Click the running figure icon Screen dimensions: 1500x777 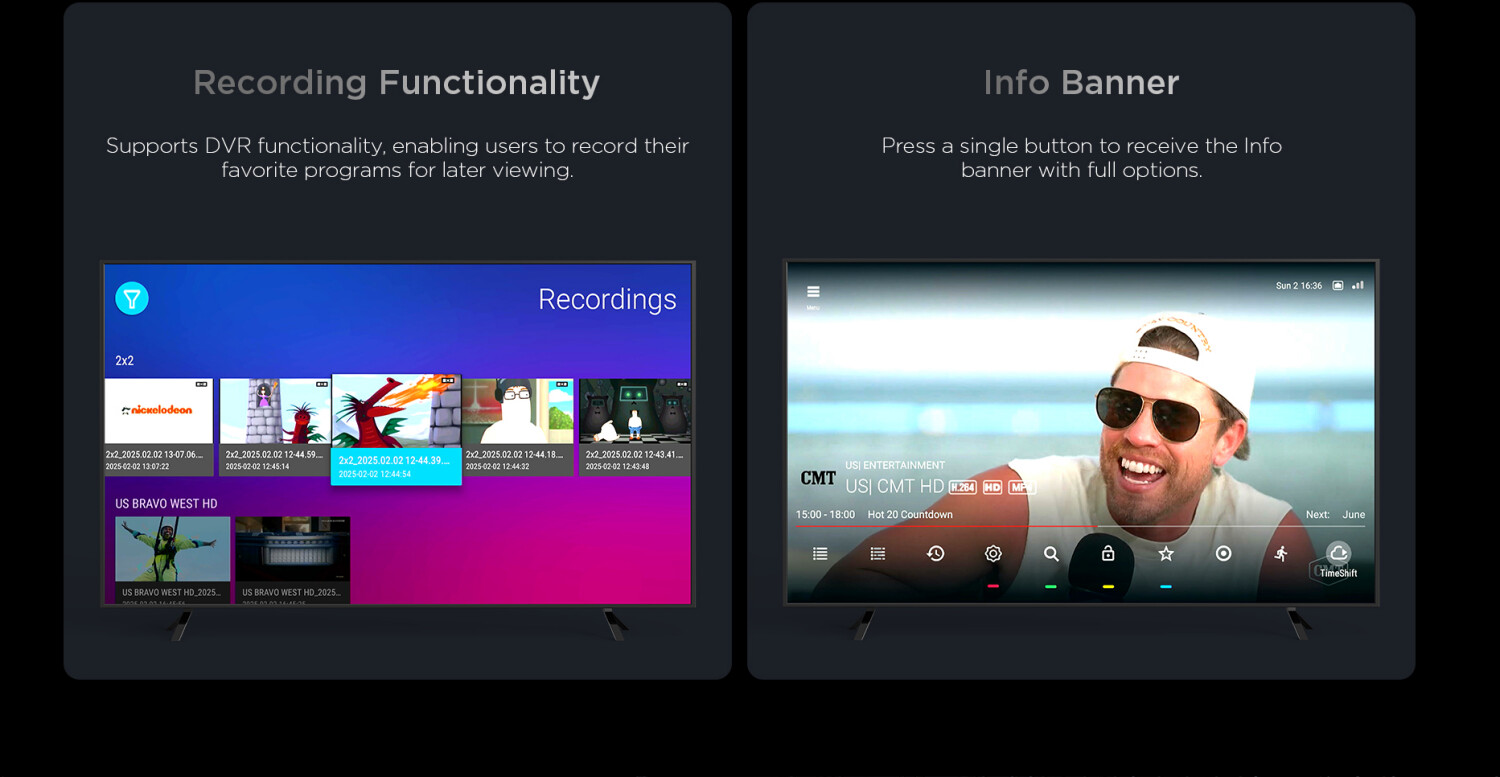[1281, 553]
